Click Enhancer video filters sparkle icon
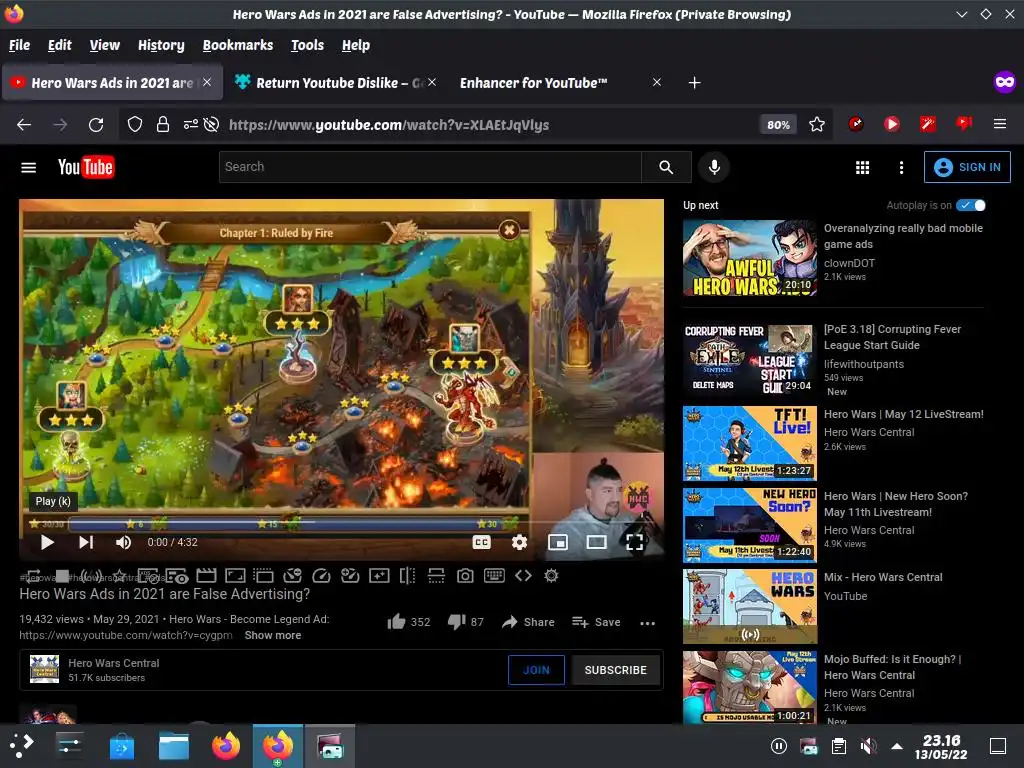Screen dimensions: 1024x768 click(x=379, y=575)
